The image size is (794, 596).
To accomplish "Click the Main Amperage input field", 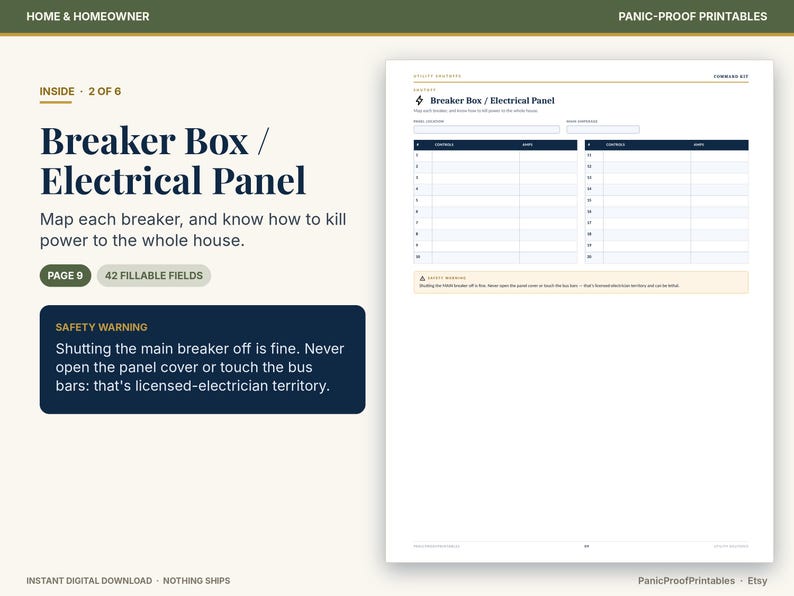I will click(x=603, y=130).
